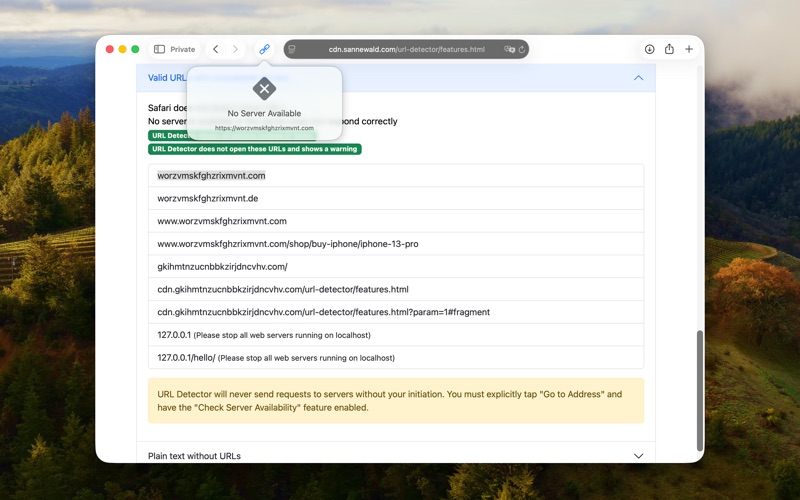The height and width of the screenshot is (500, 800).
Task: Collapse the Valid URL accordion section
Action: coord(638,78)
